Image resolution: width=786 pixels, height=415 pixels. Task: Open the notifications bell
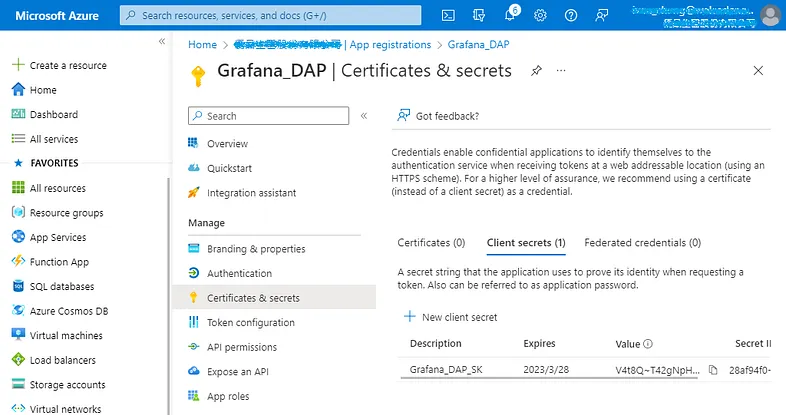510,15
